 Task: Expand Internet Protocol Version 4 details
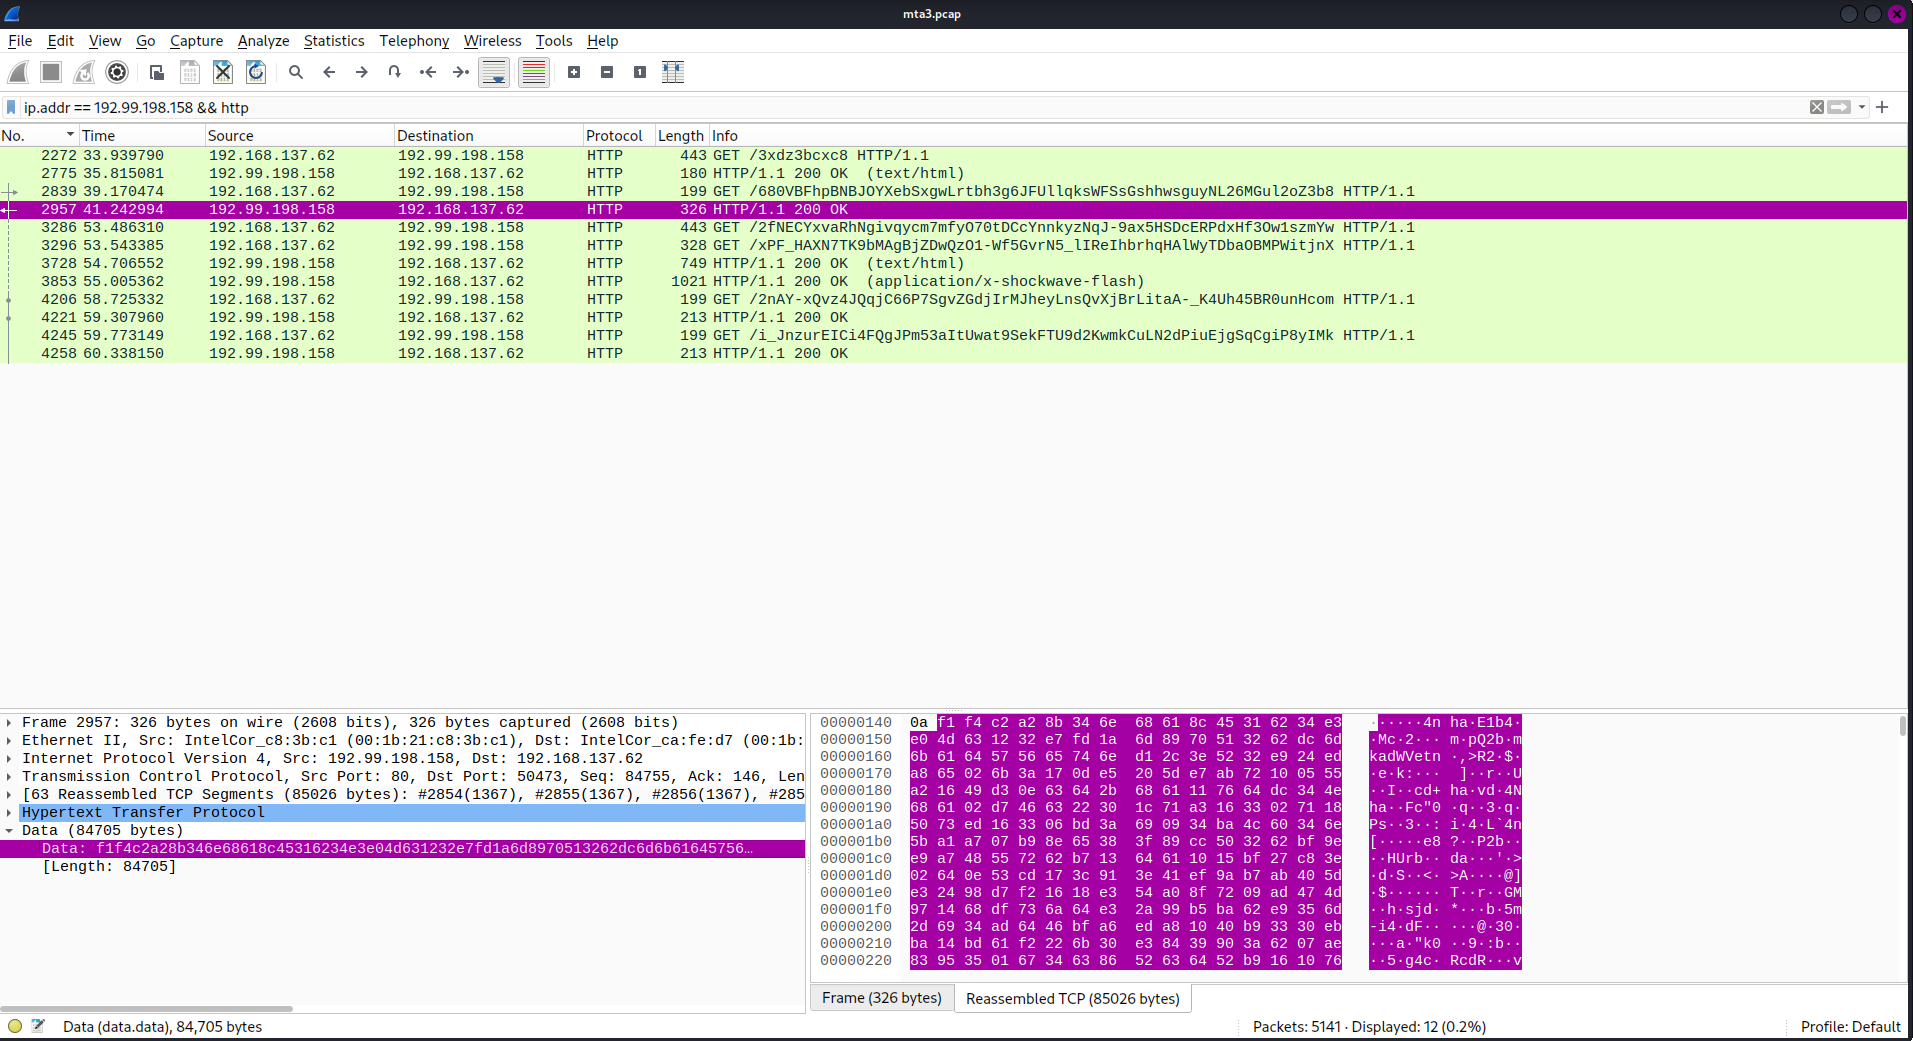9,758
